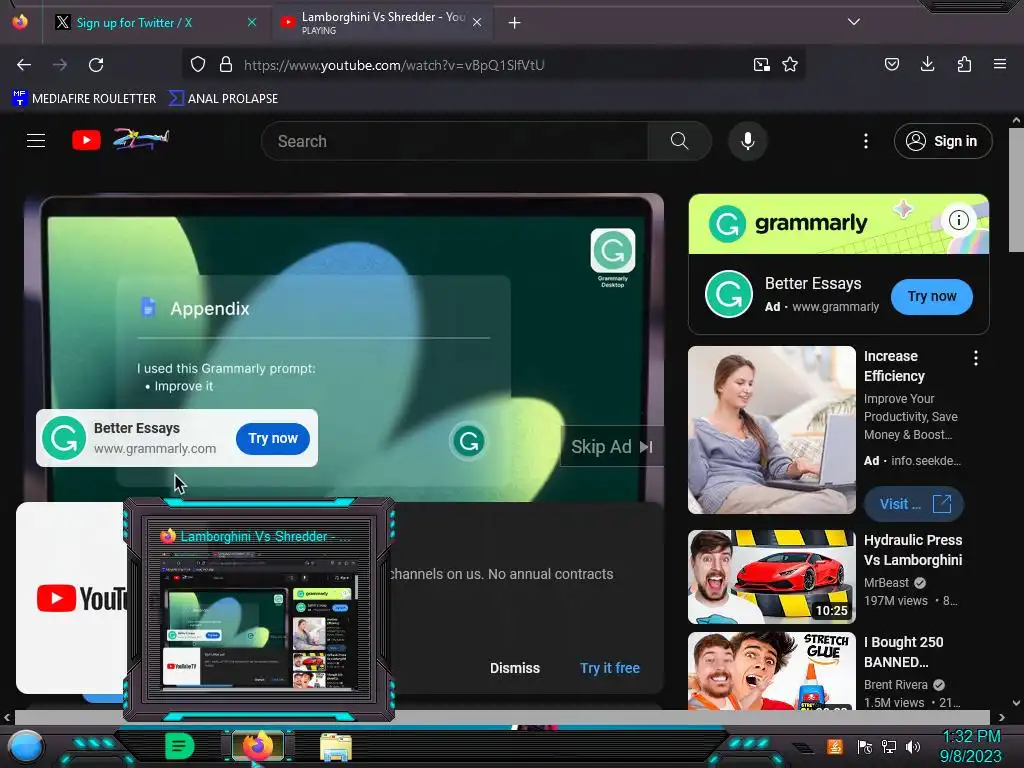This screenshot has width=1024, height=768.
Task: Open picture-in-picture icon in address bar
Action: [x=761, y=65]
